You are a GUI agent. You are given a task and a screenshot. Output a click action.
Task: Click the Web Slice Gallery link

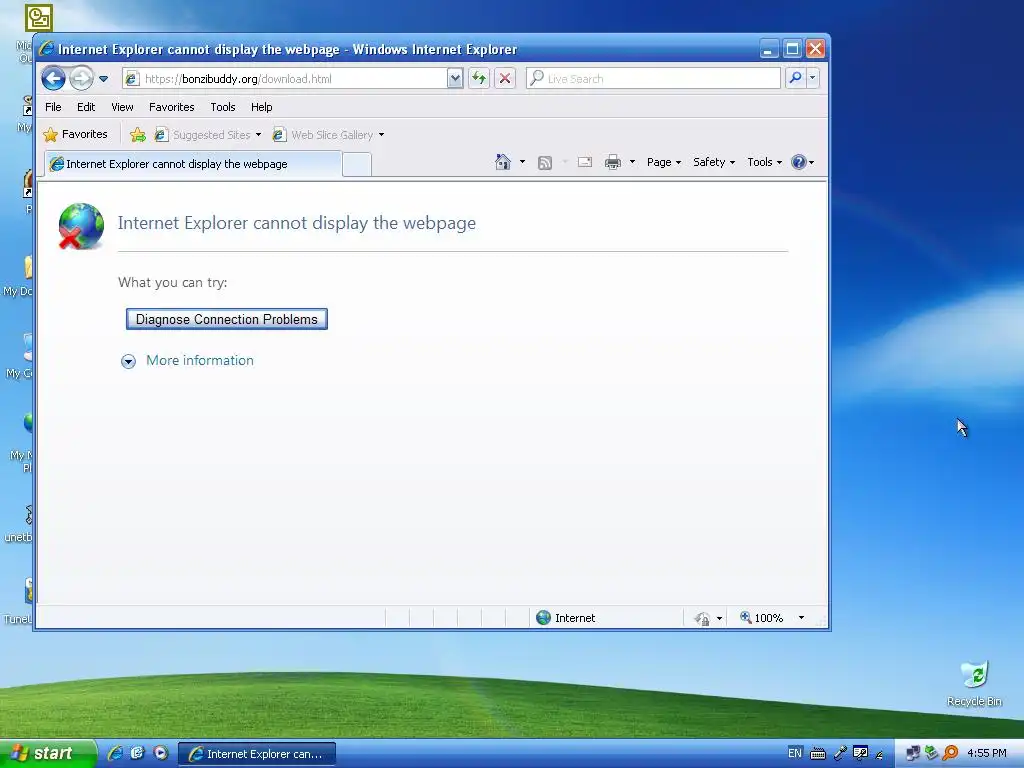(x=323, y=135)
